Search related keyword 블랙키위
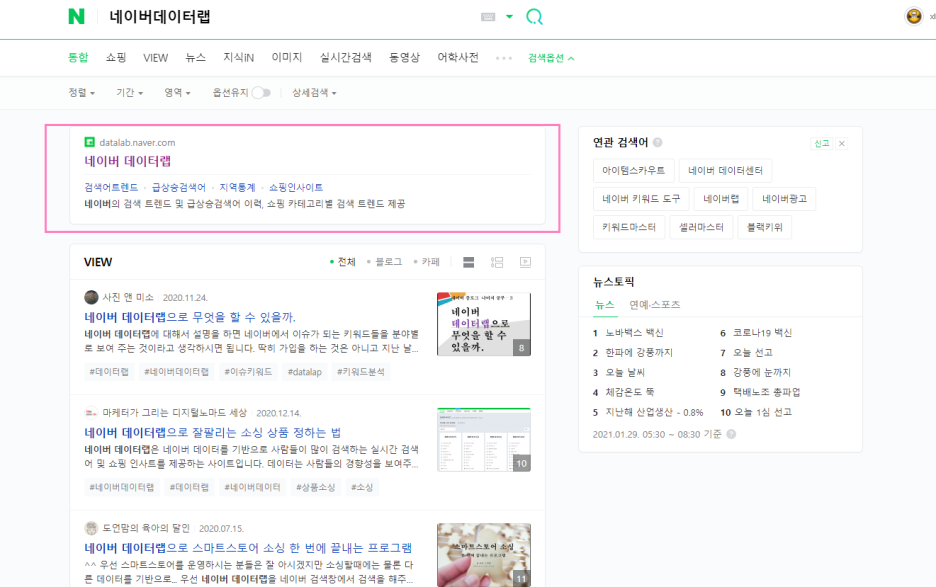Screen dimensions: 936x587 (765, 227)
